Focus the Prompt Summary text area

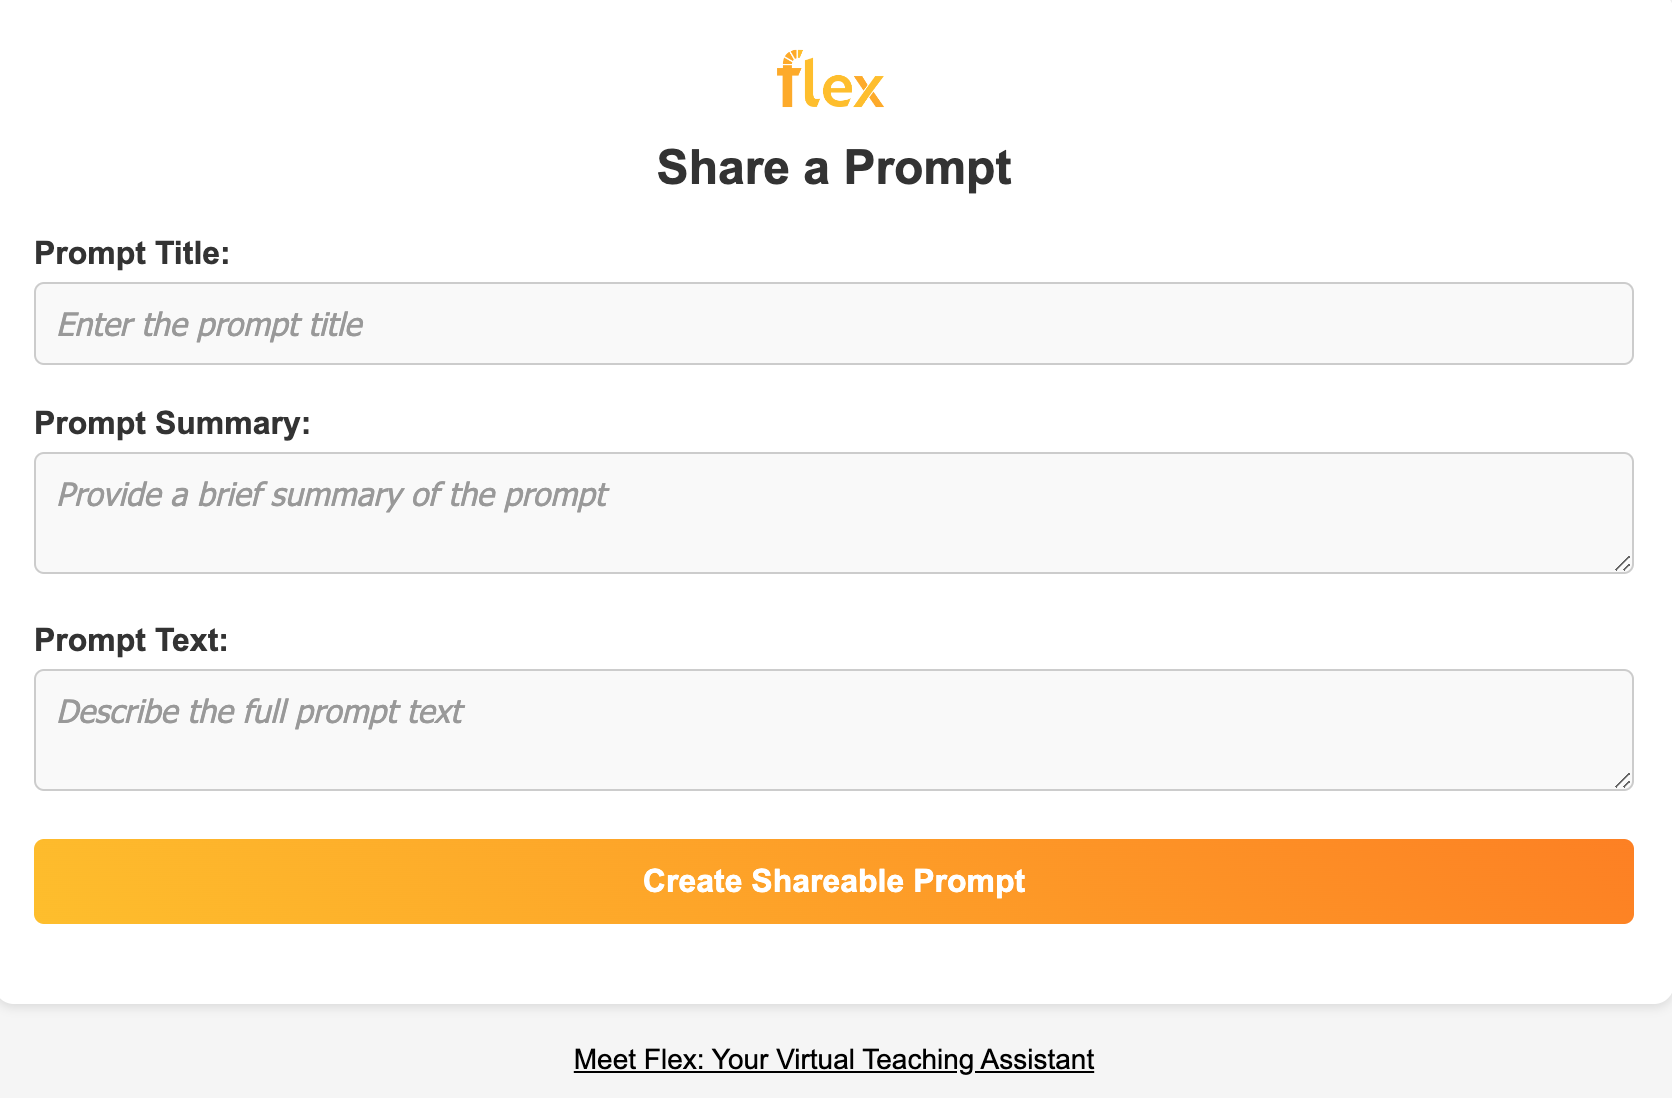(833, 528)
